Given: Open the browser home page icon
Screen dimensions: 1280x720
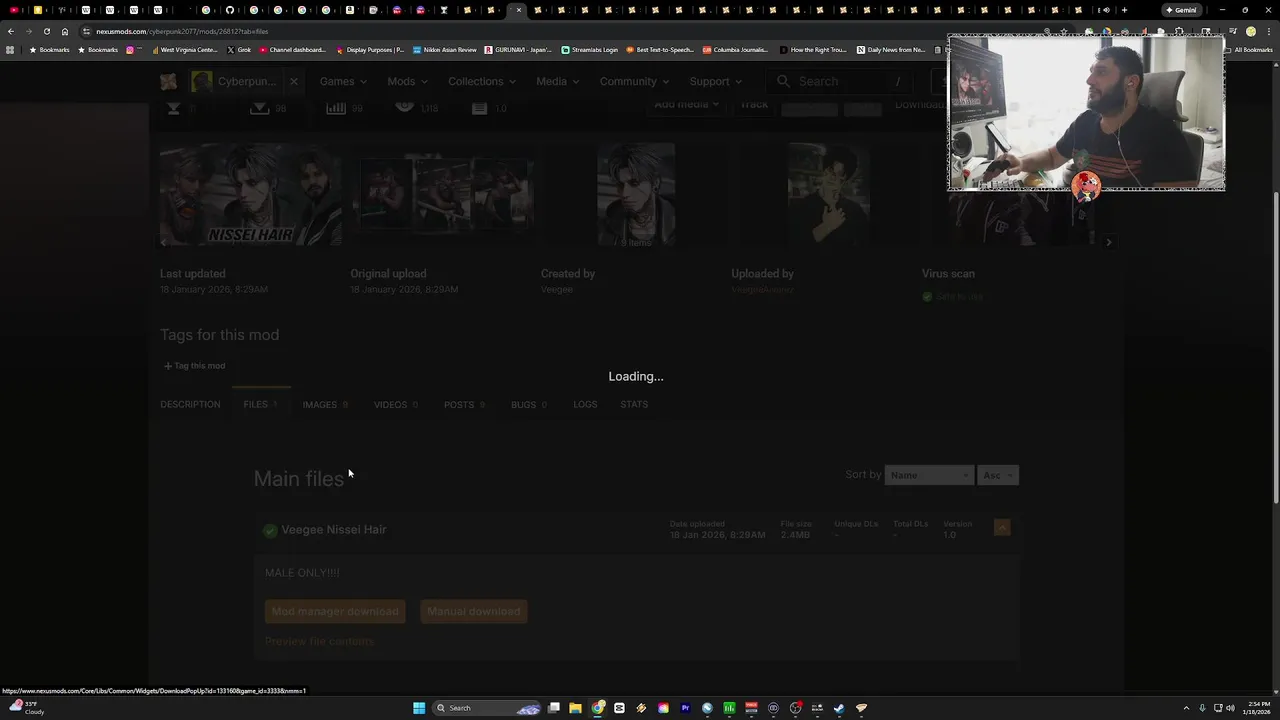Looking at the screenshot, I should (x=65, y=31).
